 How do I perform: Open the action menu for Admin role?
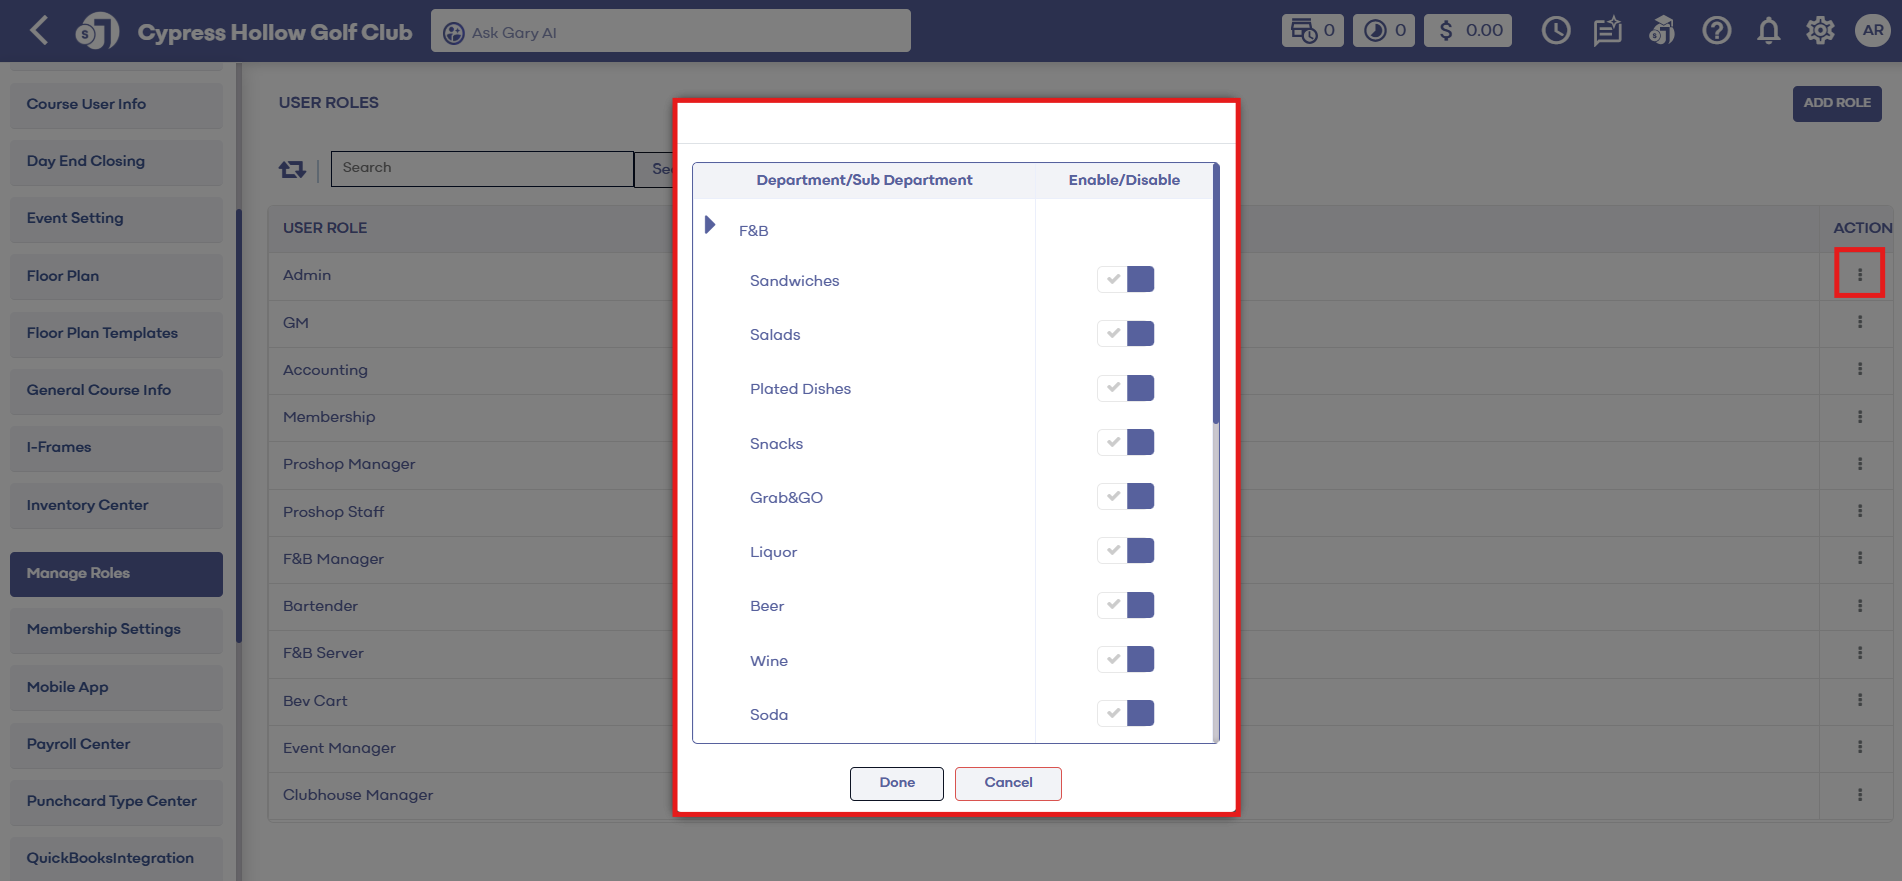click(1859, 274)
